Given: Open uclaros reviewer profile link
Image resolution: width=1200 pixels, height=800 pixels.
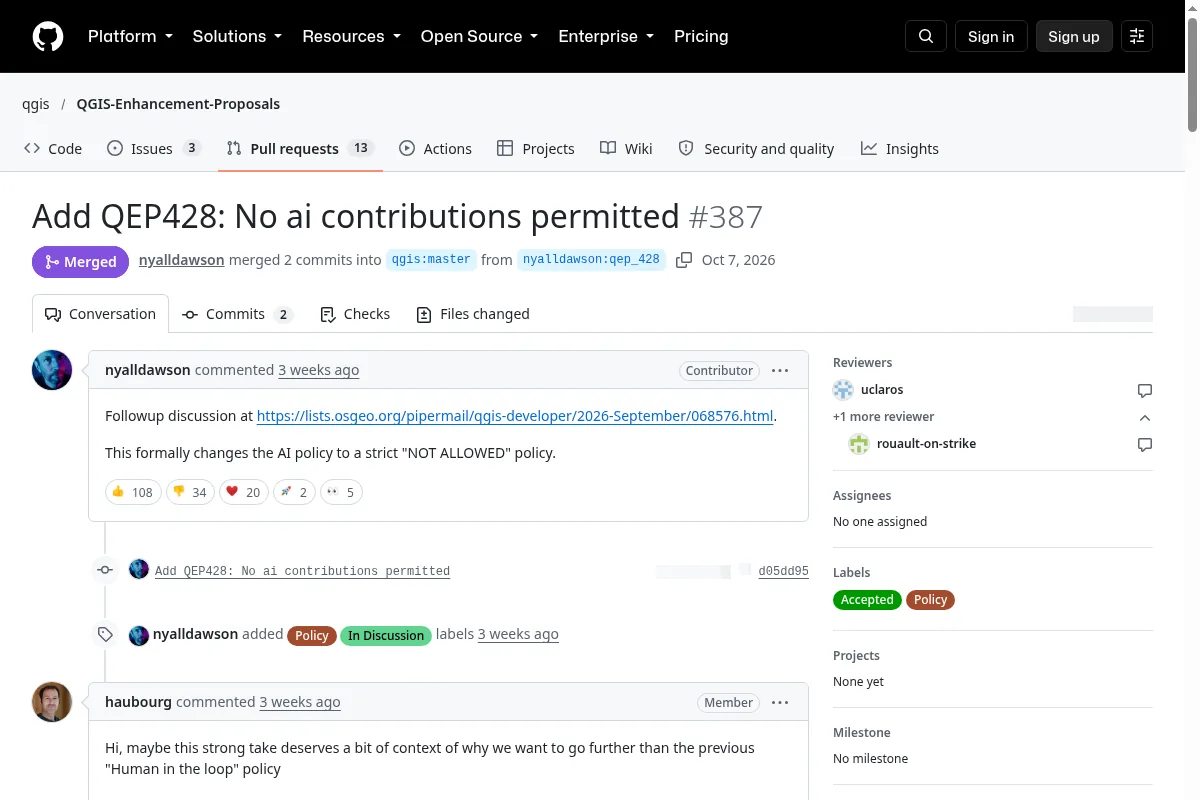Looking at the screenshot, I should coord(882,390).
